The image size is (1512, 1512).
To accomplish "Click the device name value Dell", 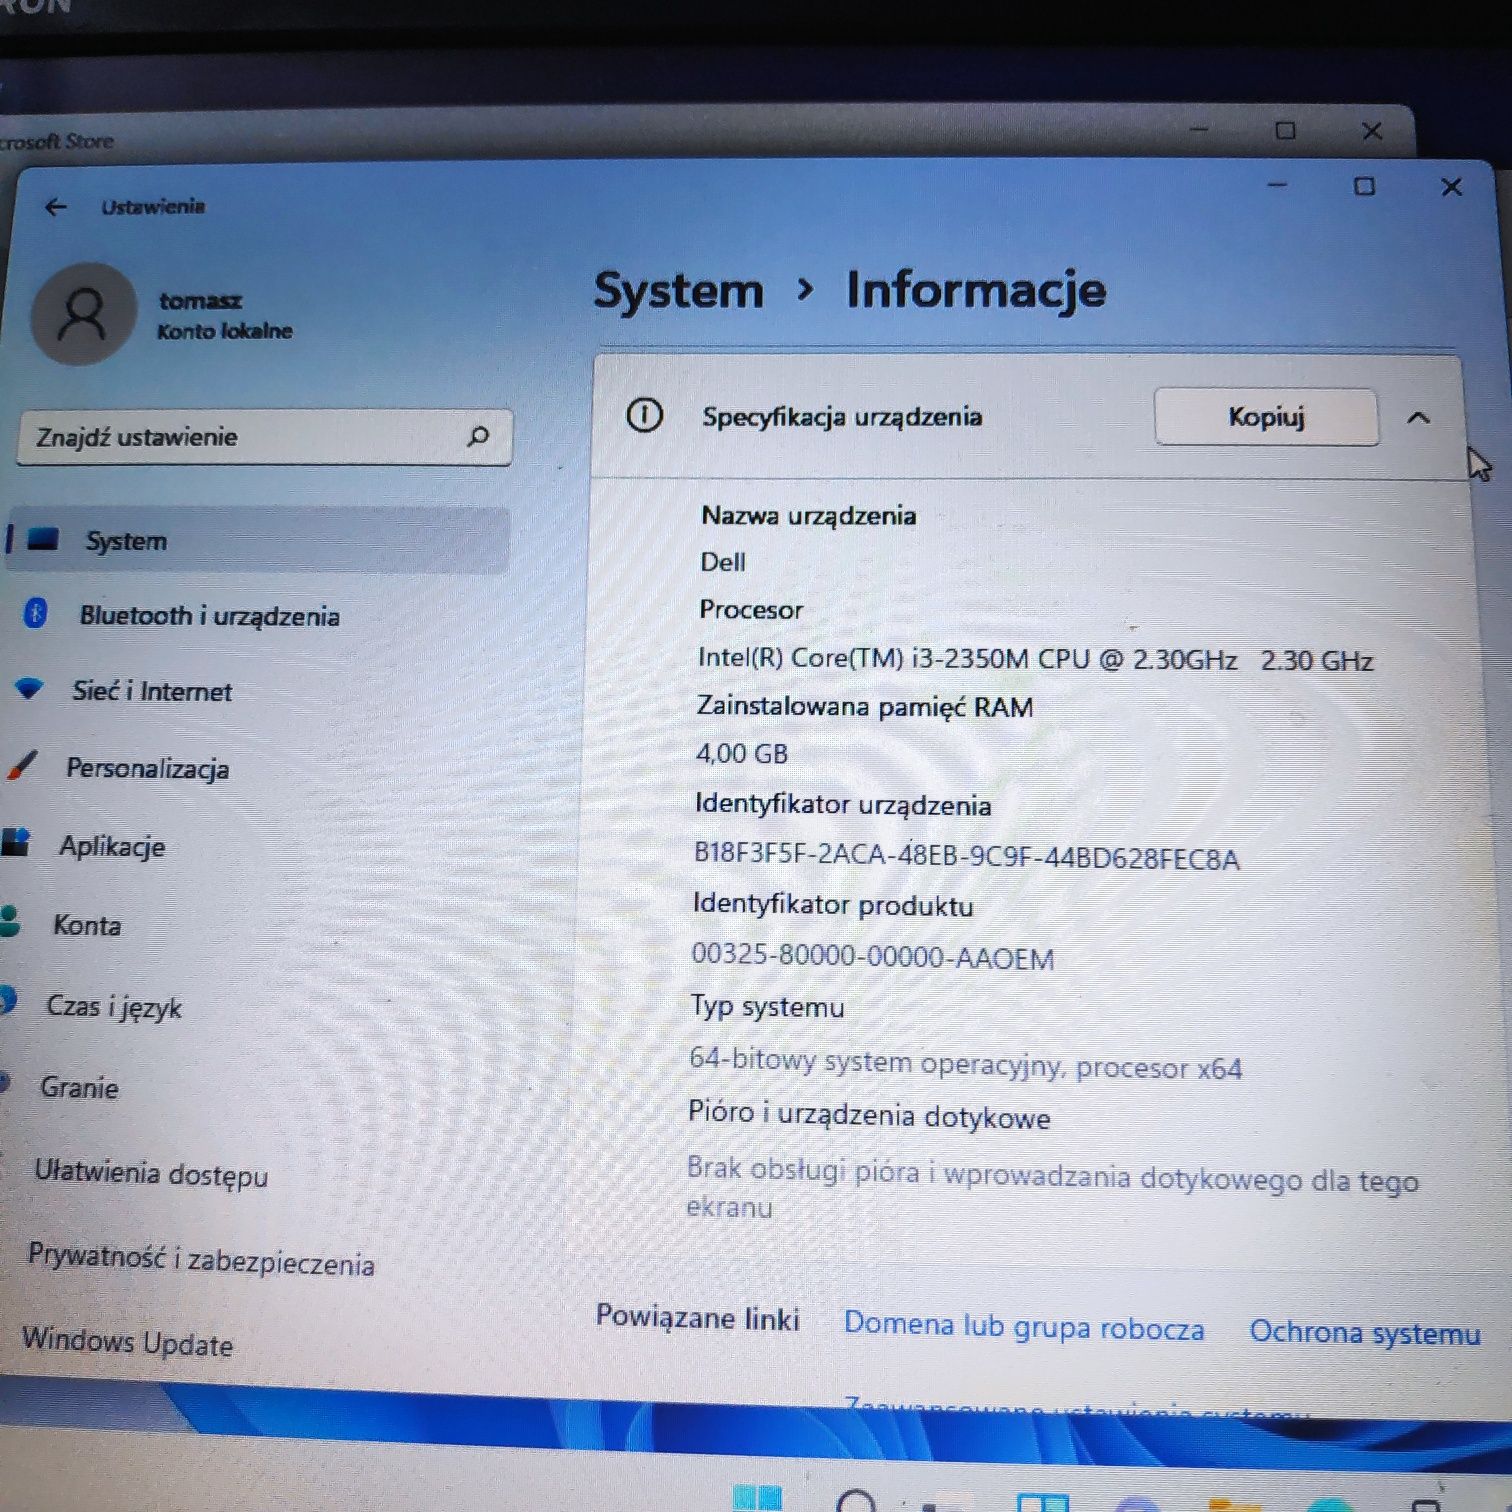I will coord(722,562).
